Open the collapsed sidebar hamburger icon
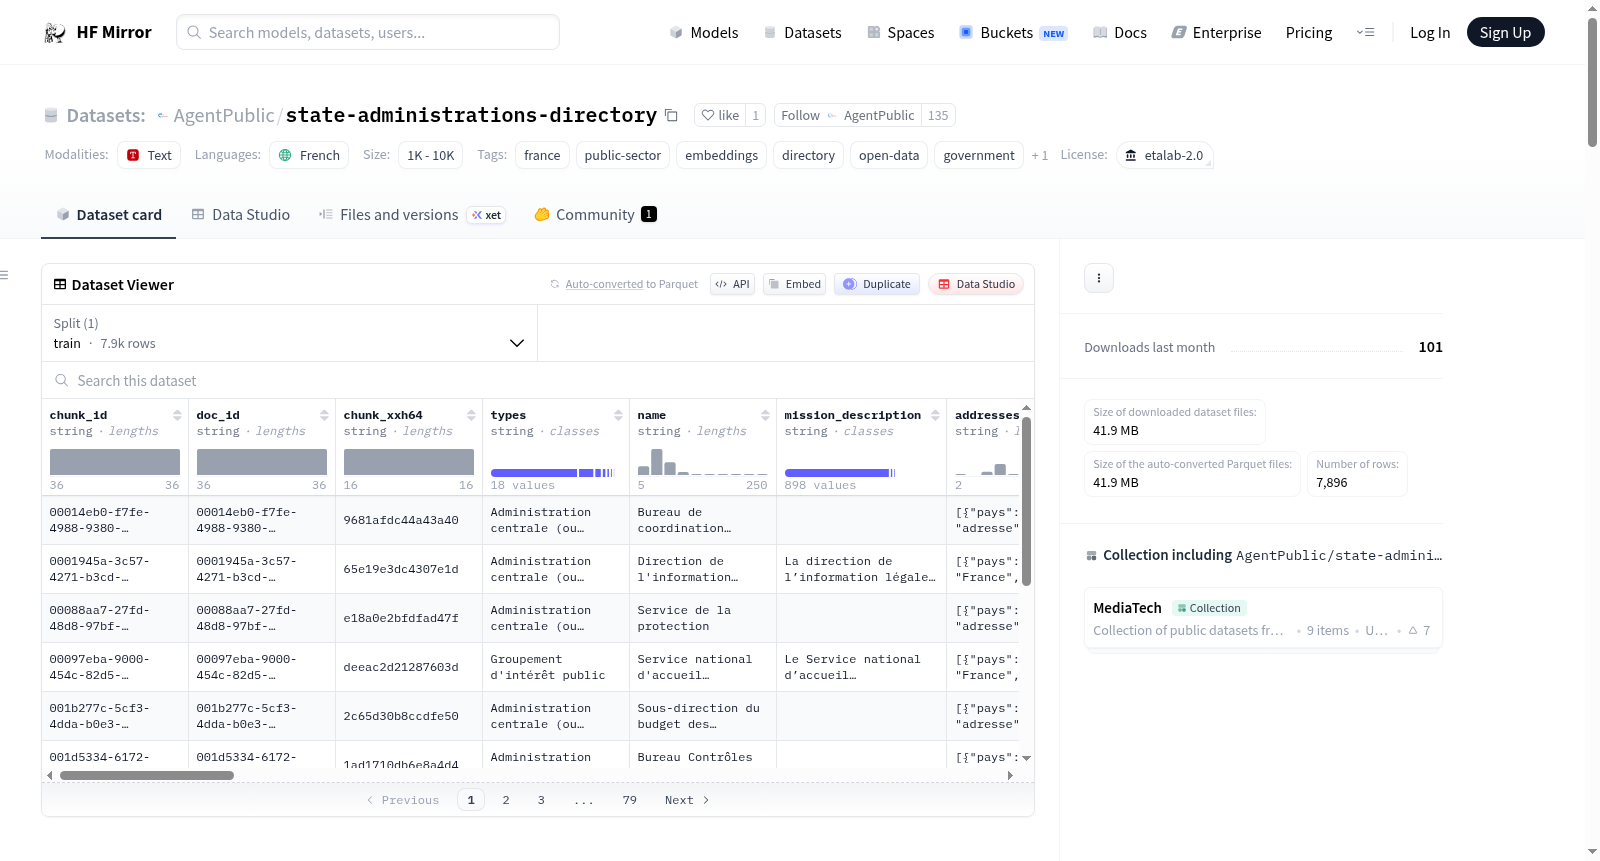 (4, 275)
